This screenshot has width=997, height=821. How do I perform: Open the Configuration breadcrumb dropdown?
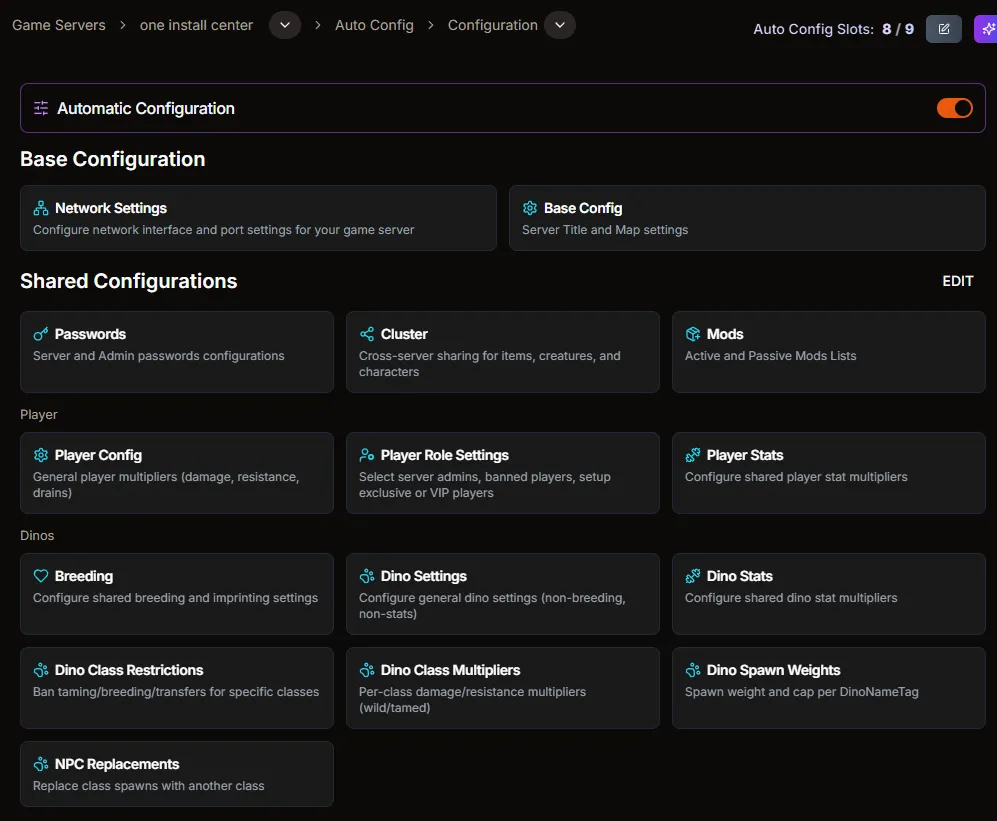pos(559,25)
